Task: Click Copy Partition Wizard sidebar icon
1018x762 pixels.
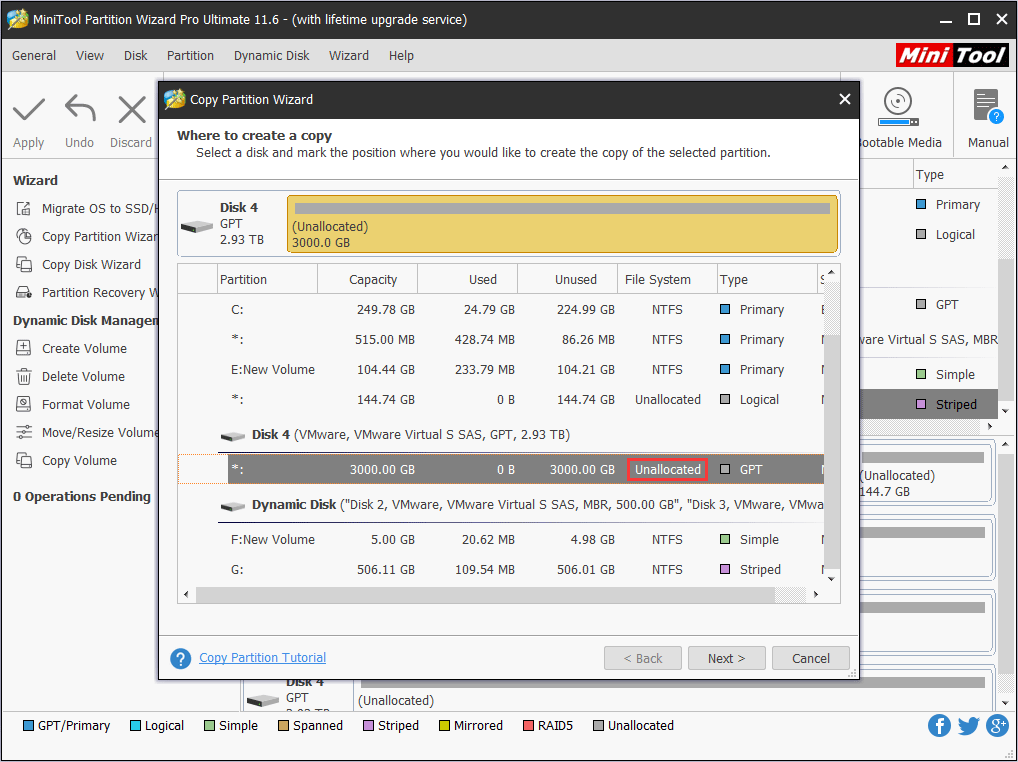Action: [x=24, y=236]
